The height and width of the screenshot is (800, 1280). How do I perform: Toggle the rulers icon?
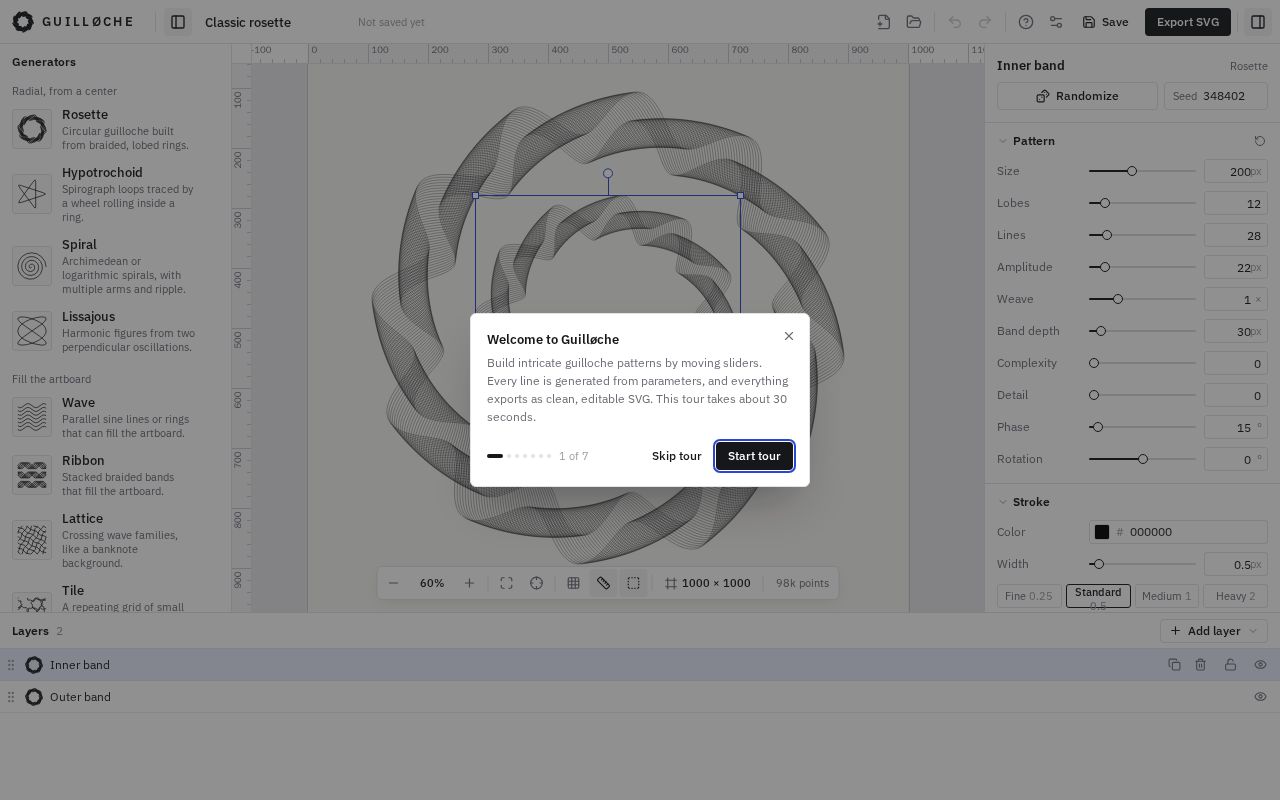tap(604, 583)
